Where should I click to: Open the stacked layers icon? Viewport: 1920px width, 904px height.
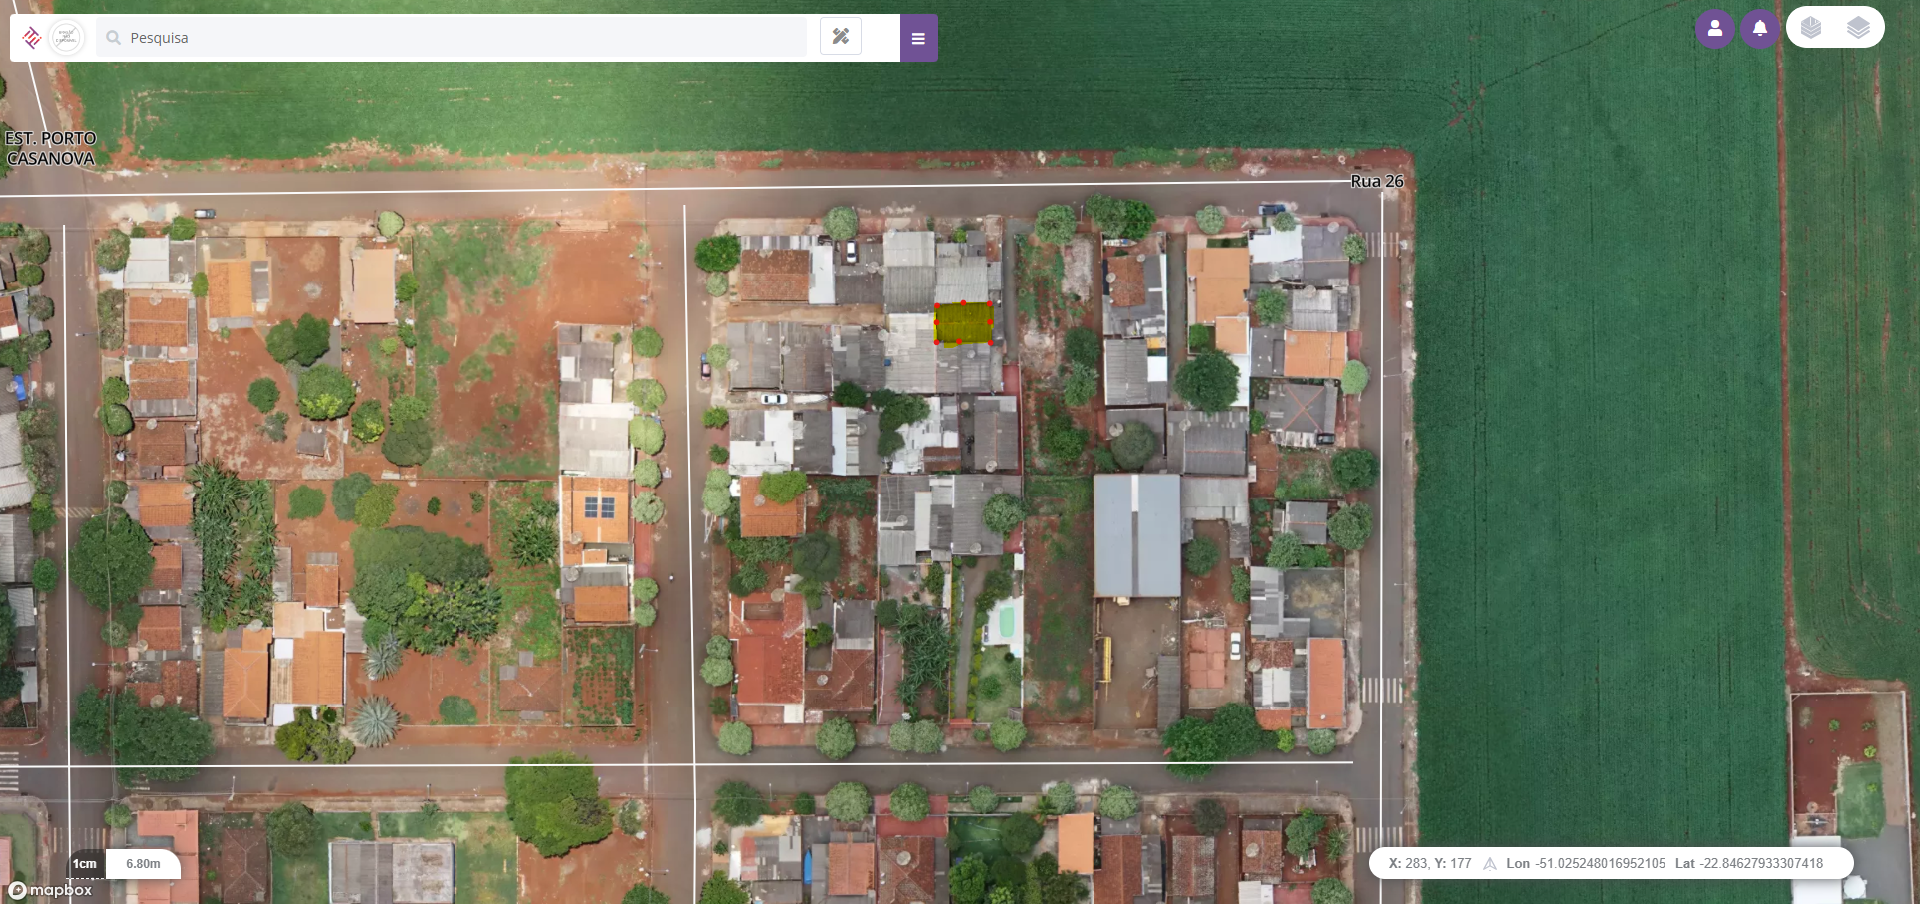1858,28
